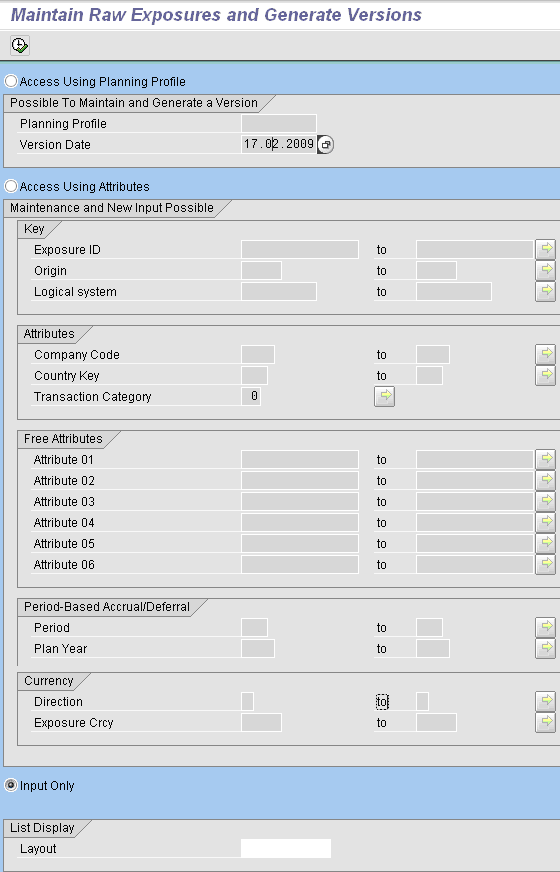The width and height of the screenshot is (560, 872).
Task: Open multiple selection for Exposure Crcy
Action: tap(546, 722)
